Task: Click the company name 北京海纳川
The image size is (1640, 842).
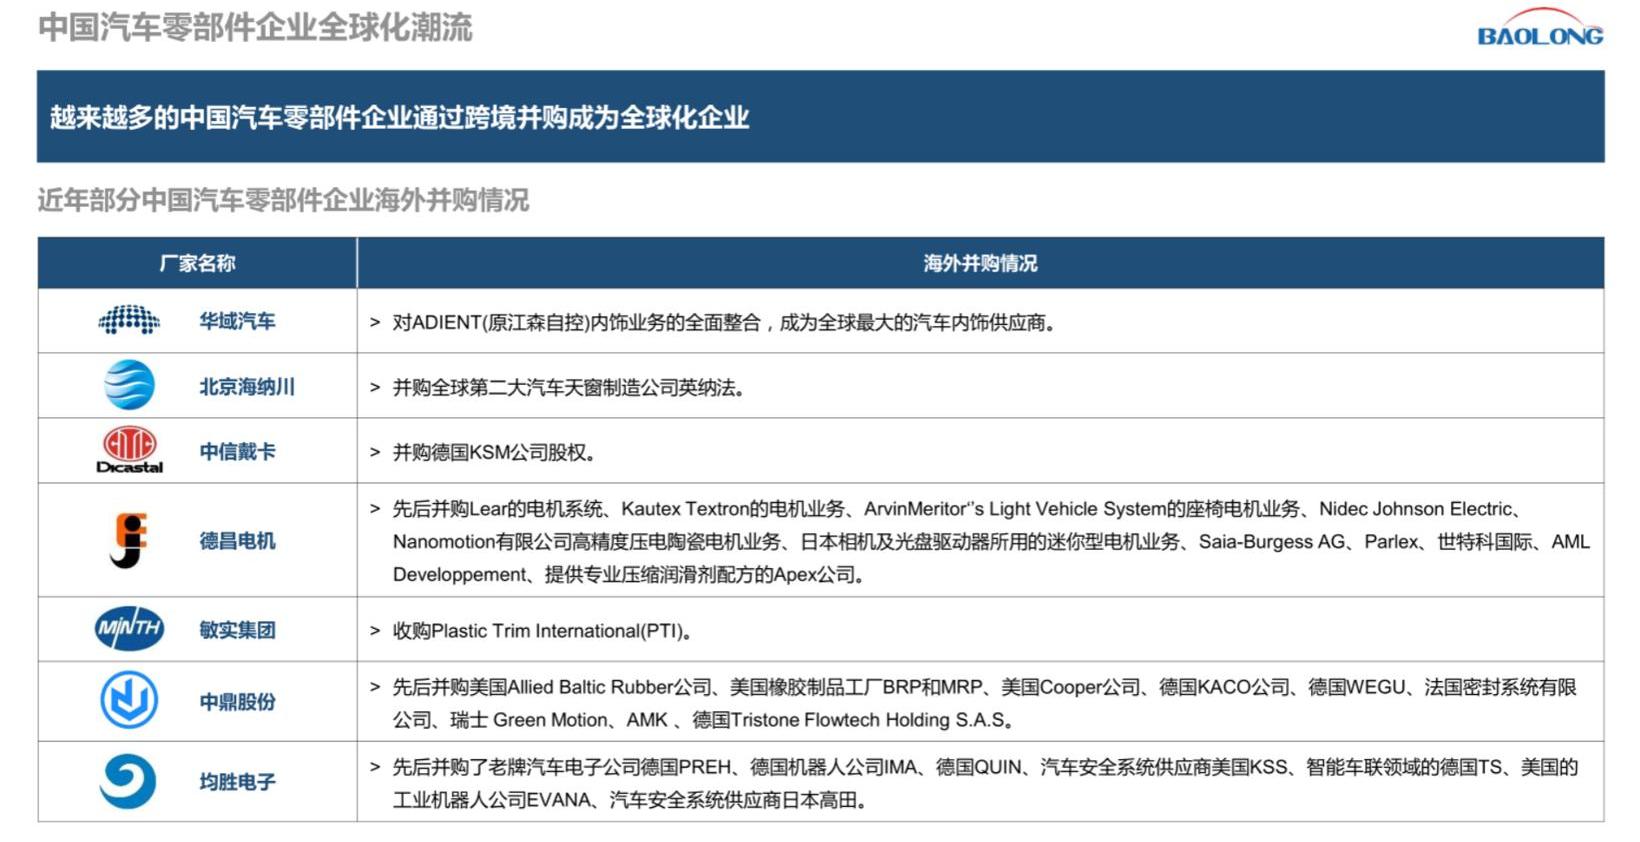Action: [247, 386]
